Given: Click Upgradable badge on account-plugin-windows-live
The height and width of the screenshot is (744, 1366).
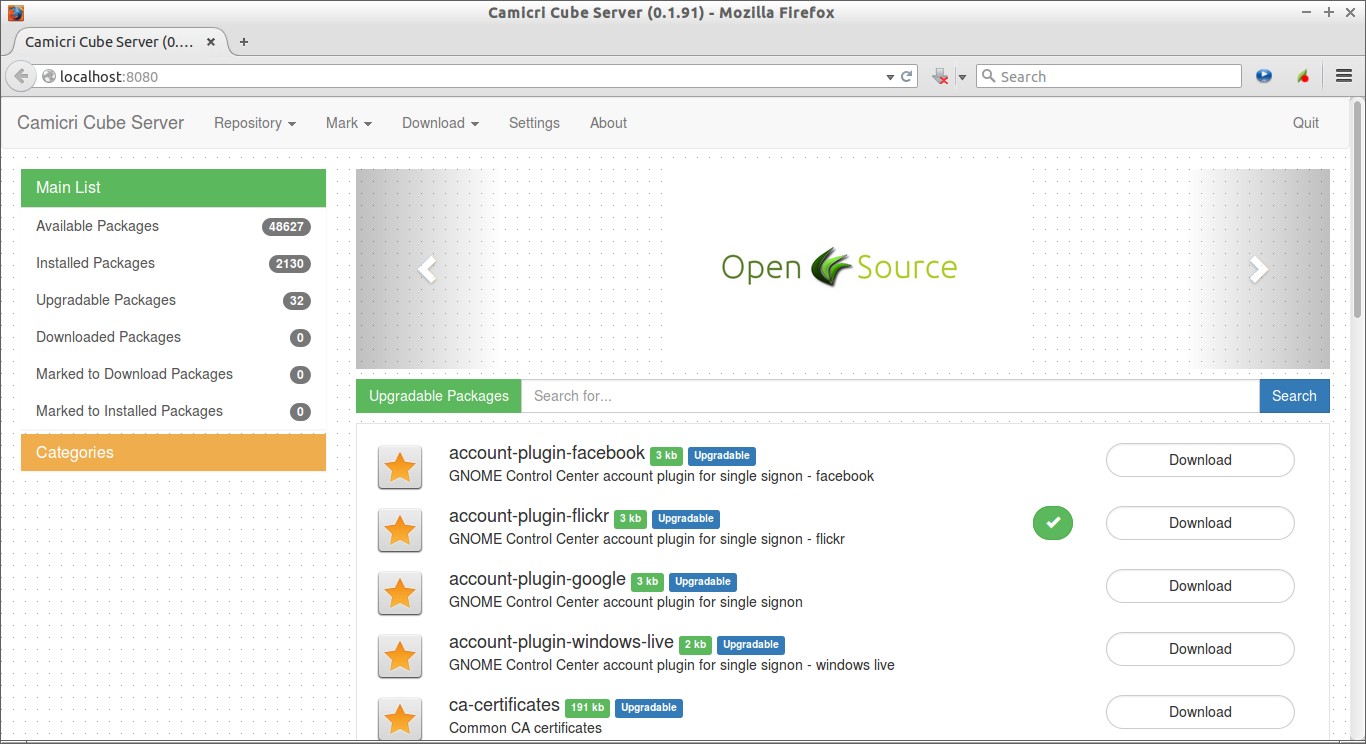Looking at the screenshot, I should click(750, 644).
